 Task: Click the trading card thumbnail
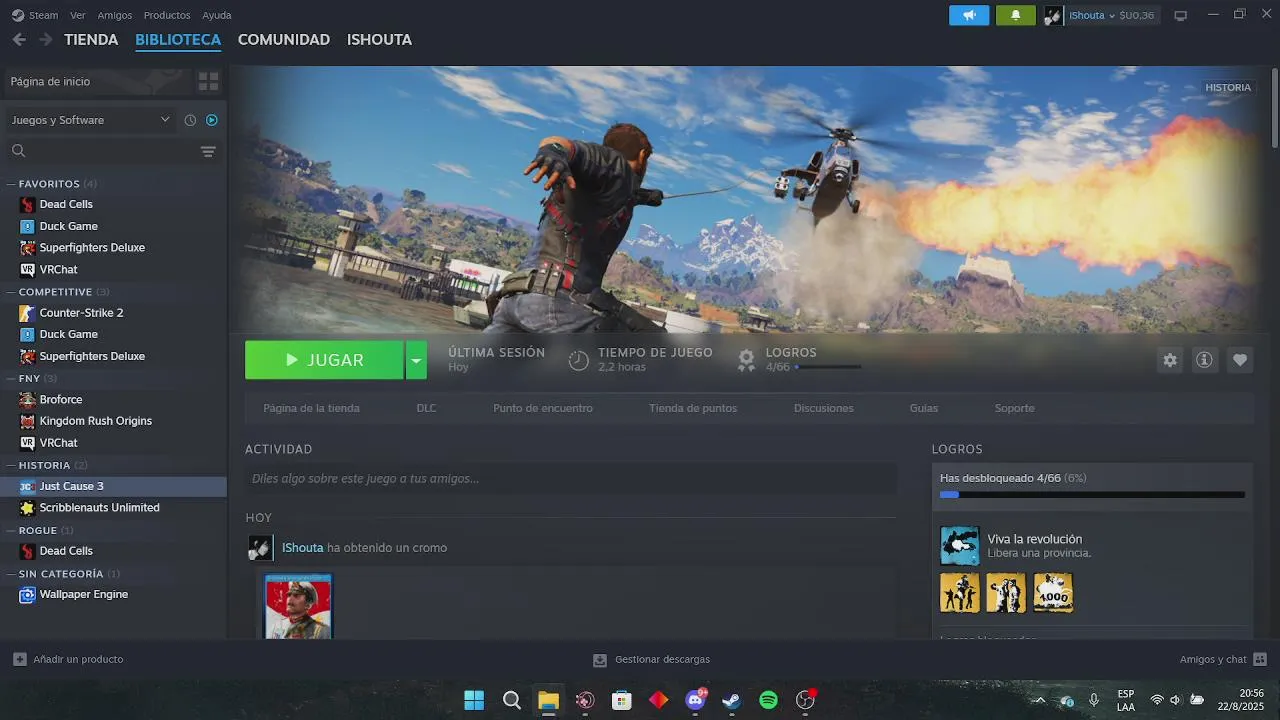[298, 606]
